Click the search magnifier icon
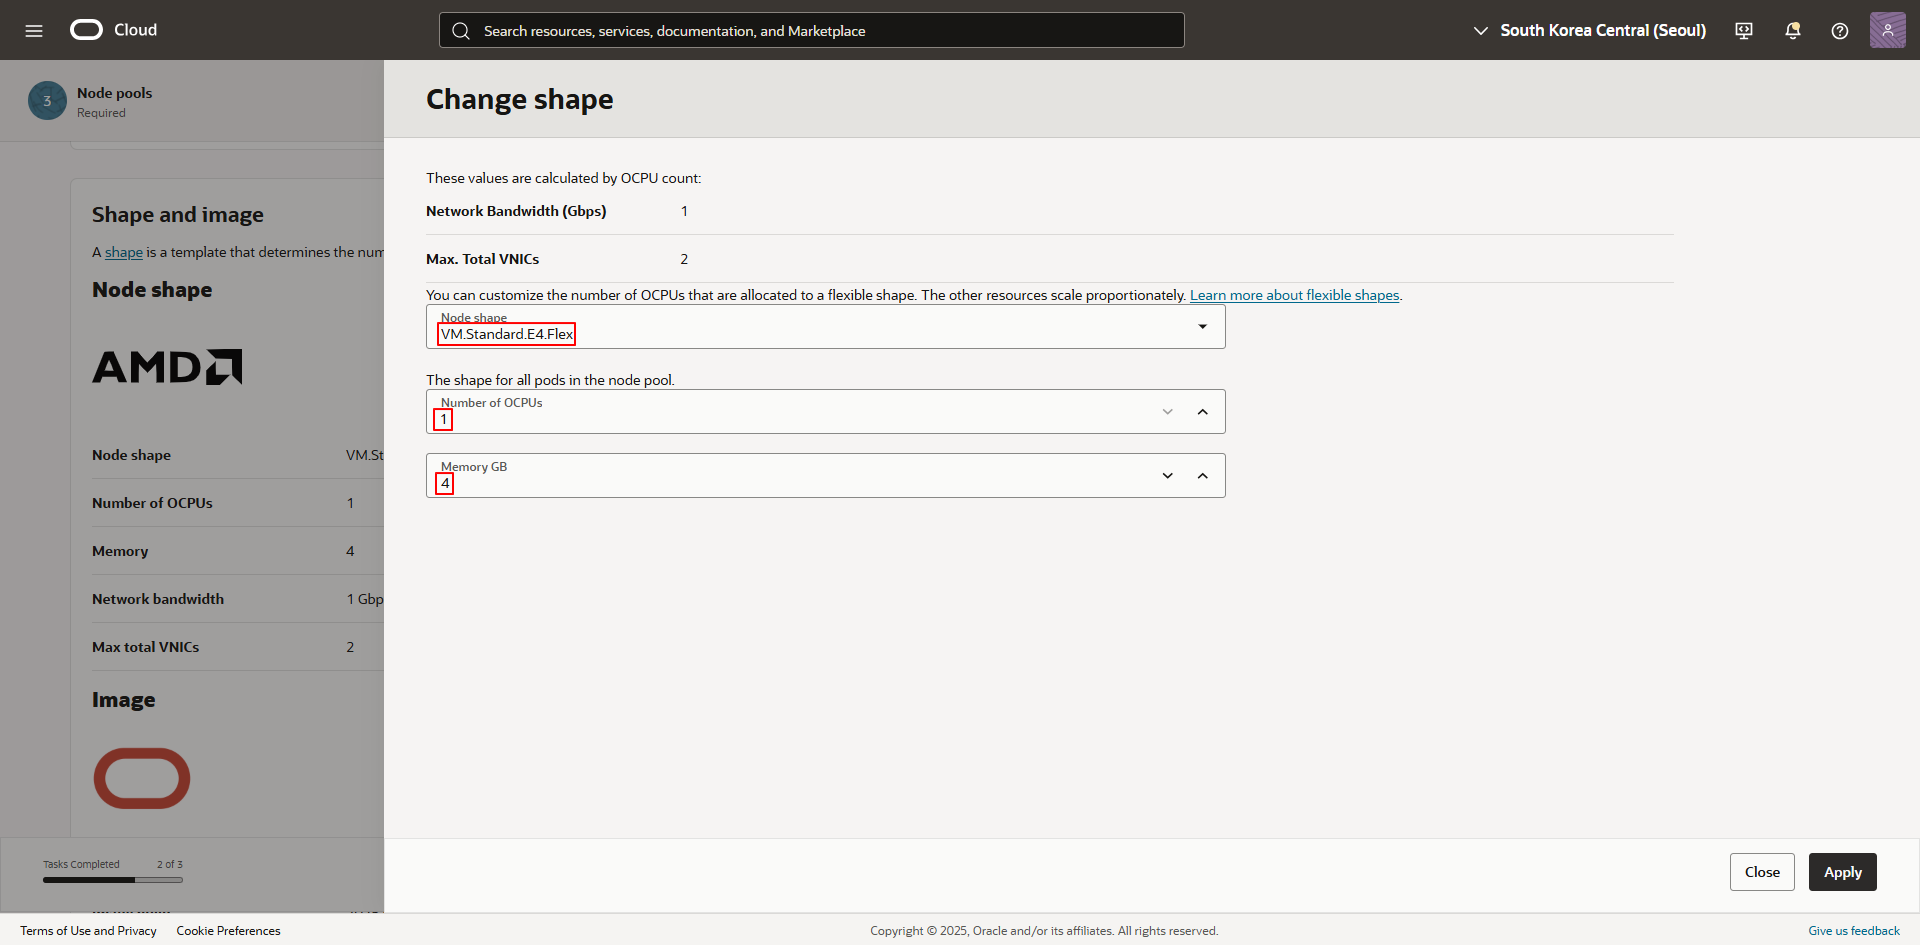 point(461,31)
